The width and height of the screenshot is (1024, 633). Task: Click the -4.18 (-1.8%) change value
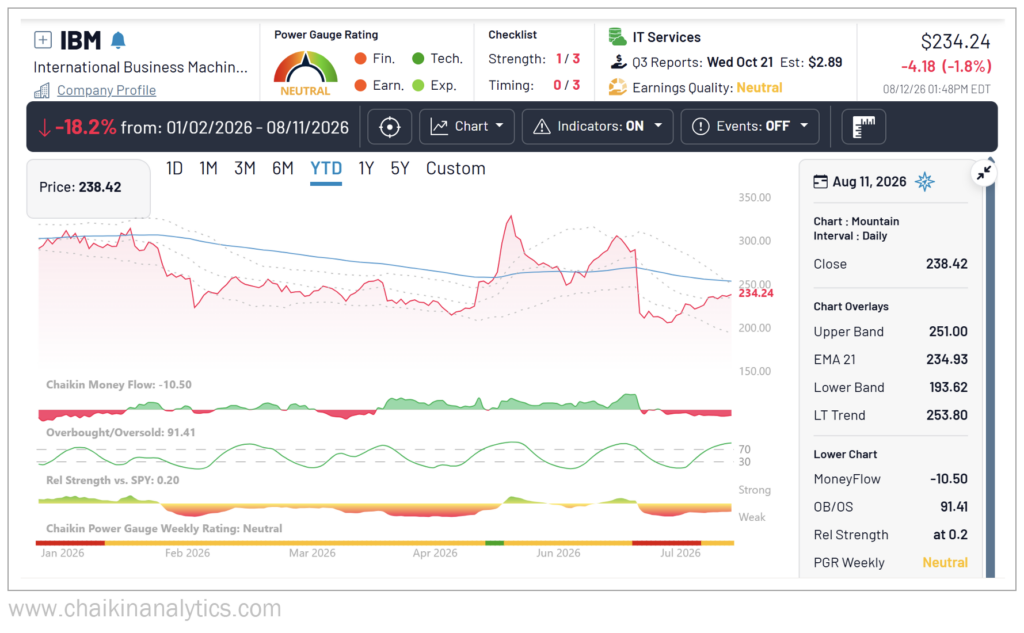click(x=946, y=67)
